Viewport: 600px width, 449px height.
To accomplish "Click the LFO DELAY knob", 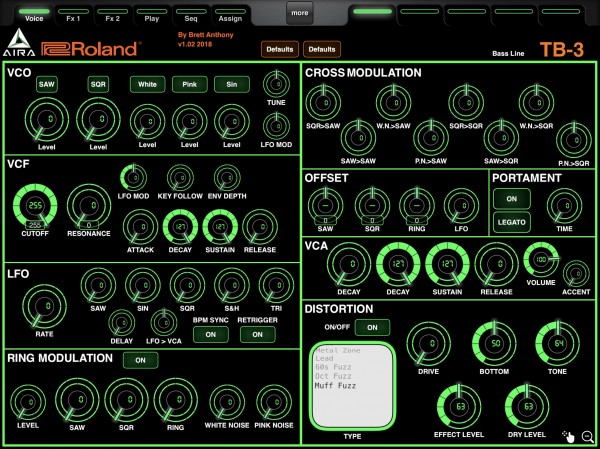I will 122,323.
